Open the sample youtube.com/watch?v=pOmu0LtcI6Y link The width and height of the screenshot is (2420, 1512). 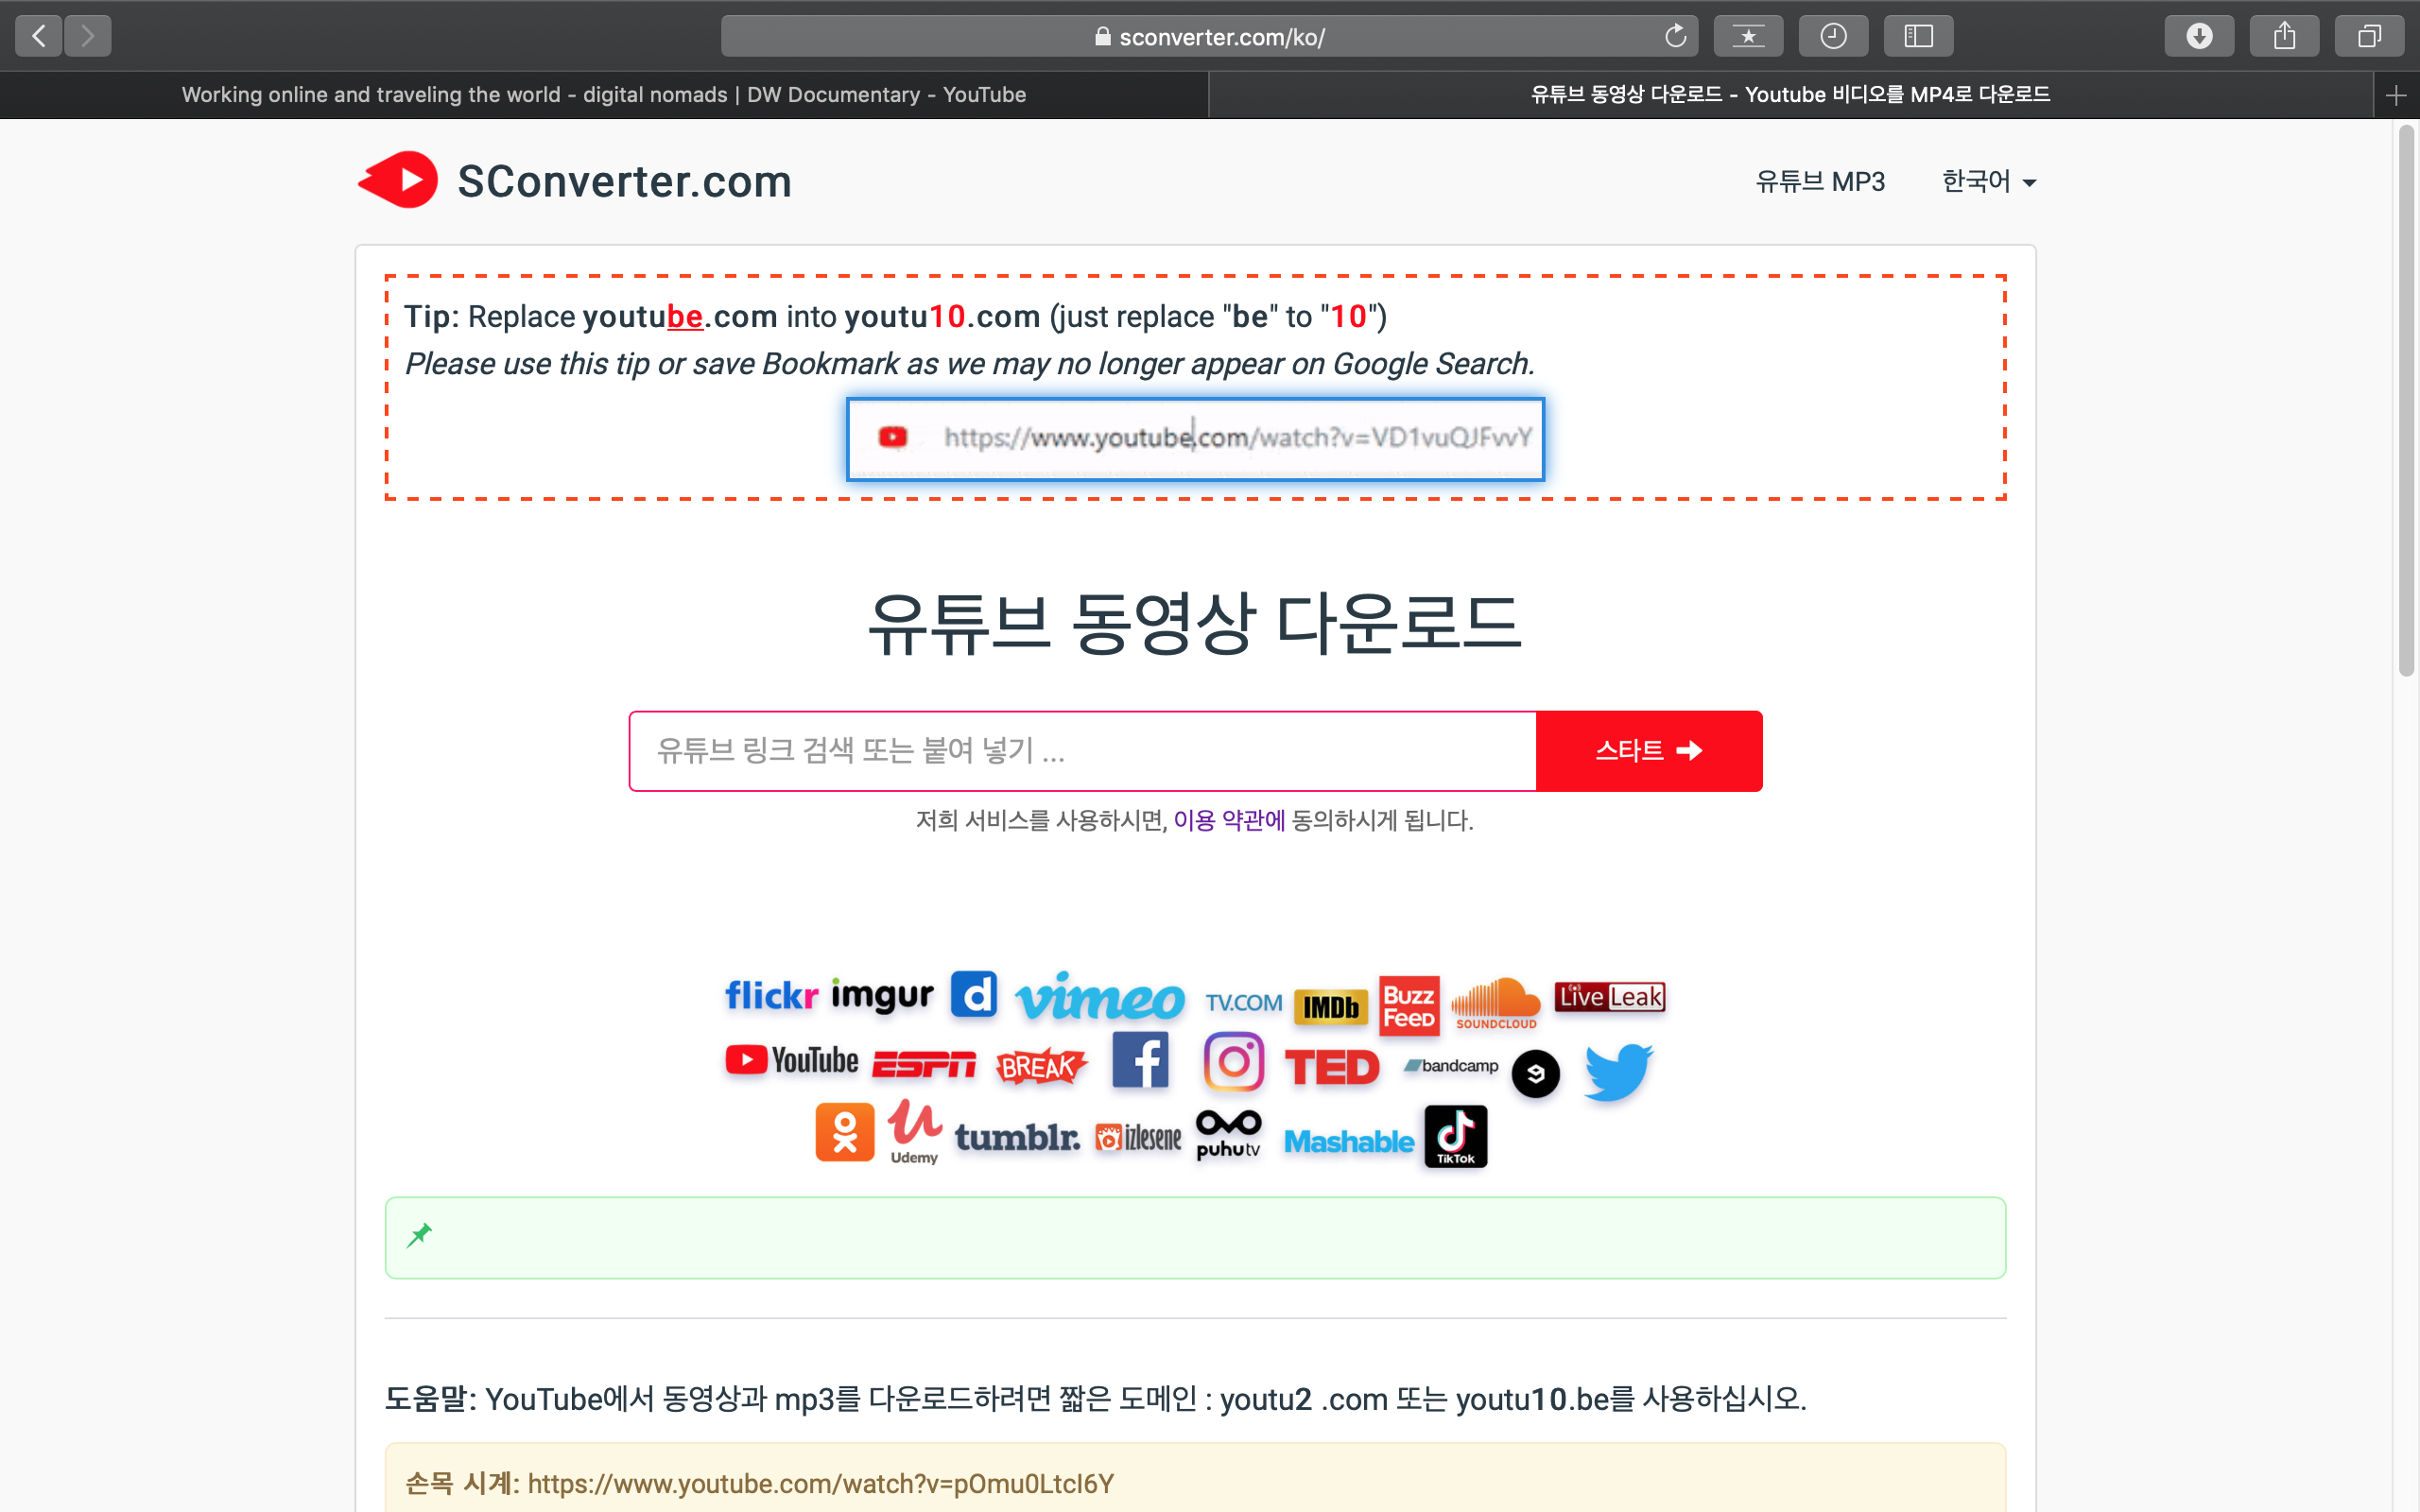[x=820, y=1483]
